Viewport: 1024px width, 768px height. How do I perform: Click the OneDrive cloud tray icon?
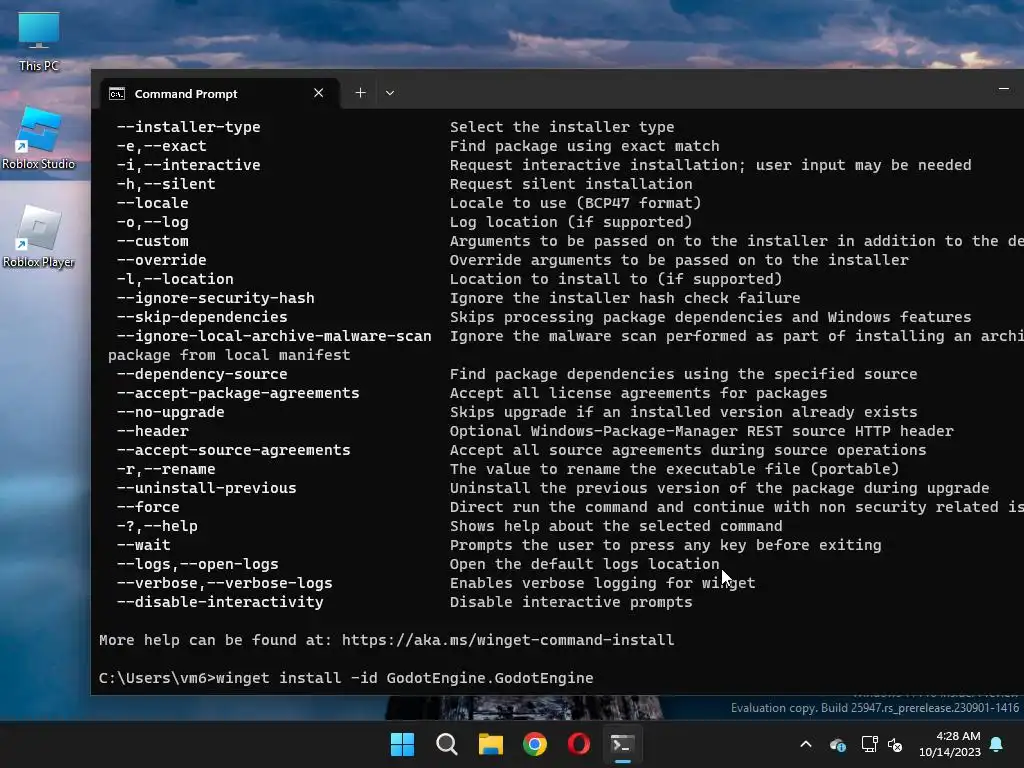click(838, 744)
